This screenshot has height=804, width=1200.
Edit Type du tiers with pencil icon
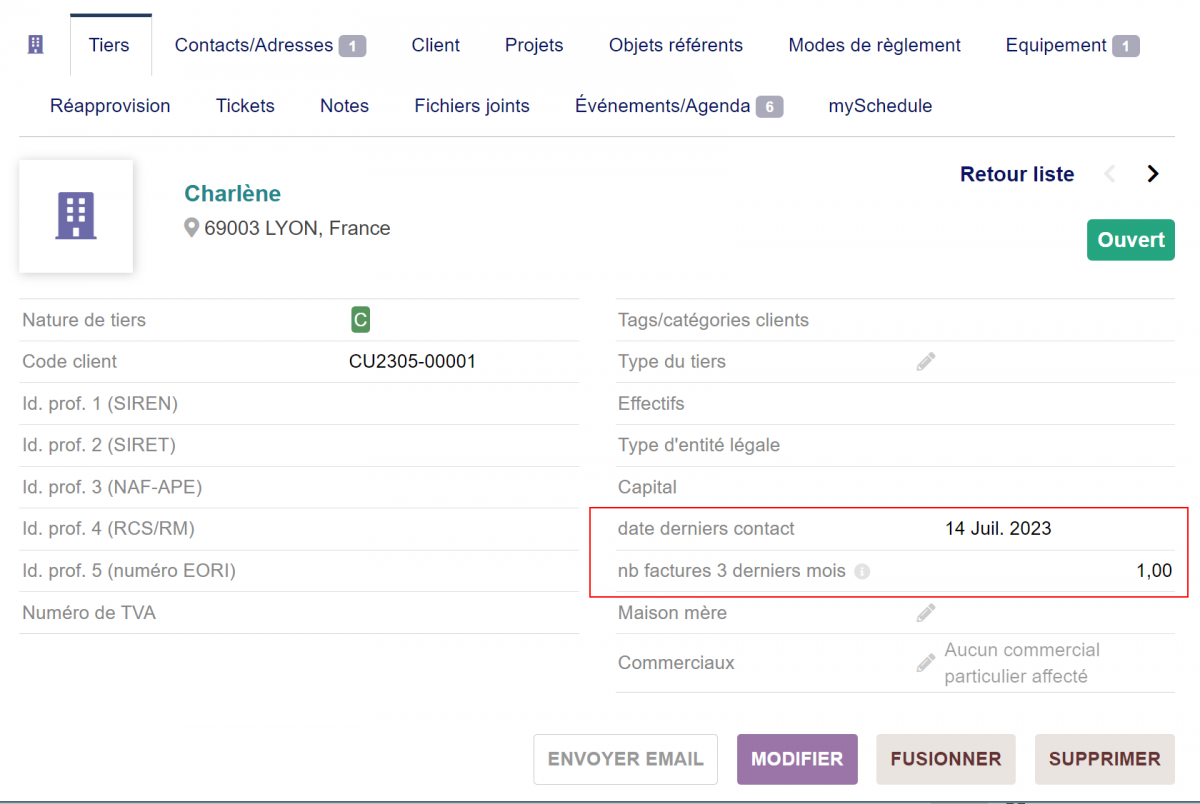click(x=926, y=362)
